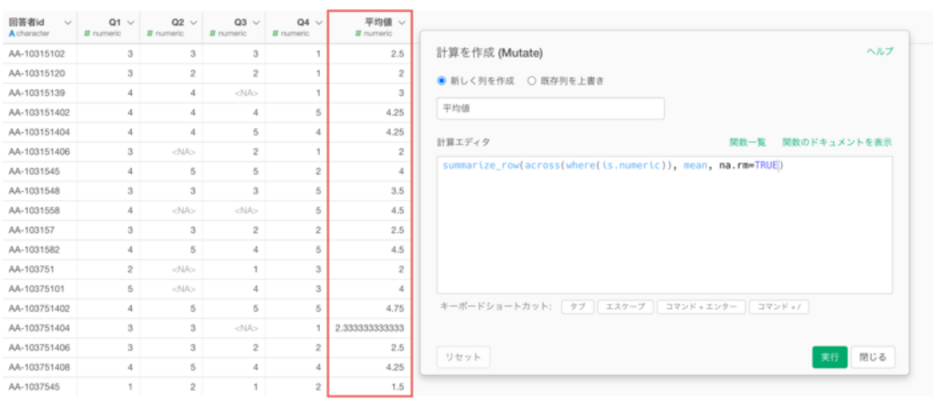Select the 新しく列を作成 radio button
The width and height of the screenshot is (933, 400).
(x=443, y=81)
